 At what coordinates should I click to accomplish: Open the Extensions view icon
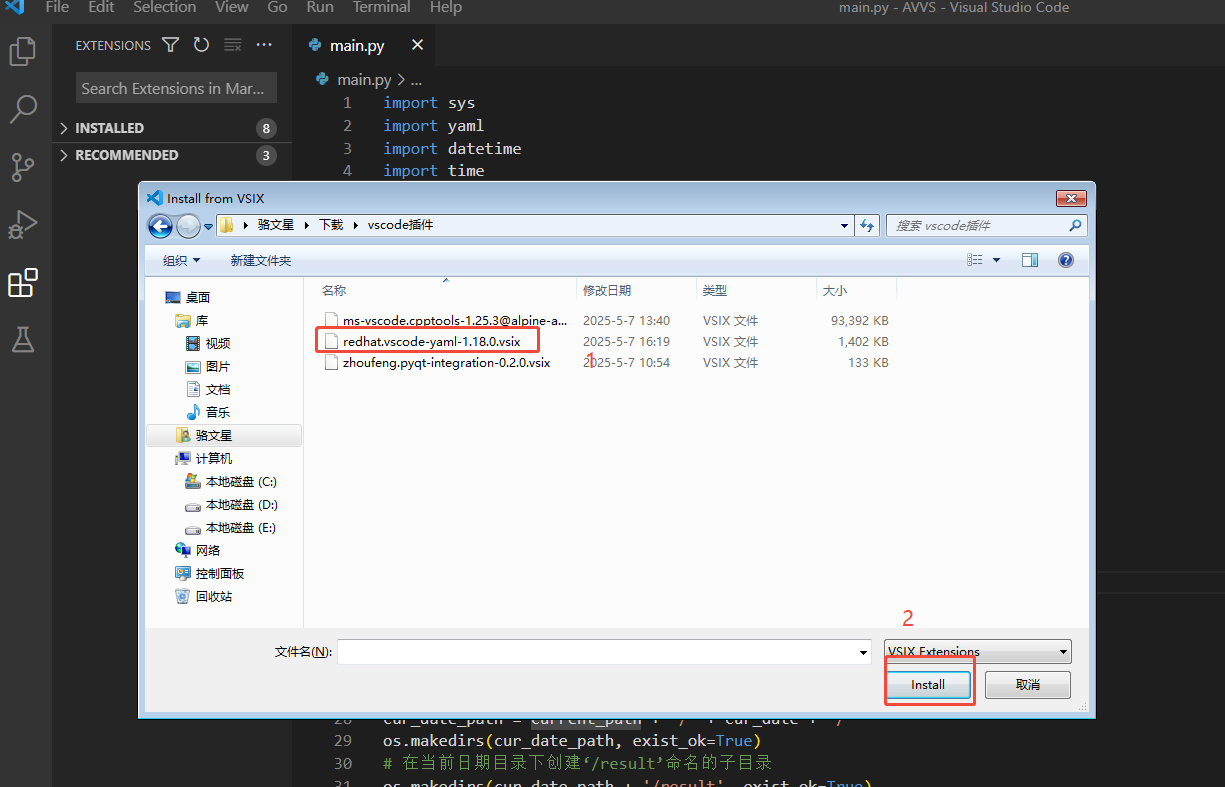pos(22,283)
